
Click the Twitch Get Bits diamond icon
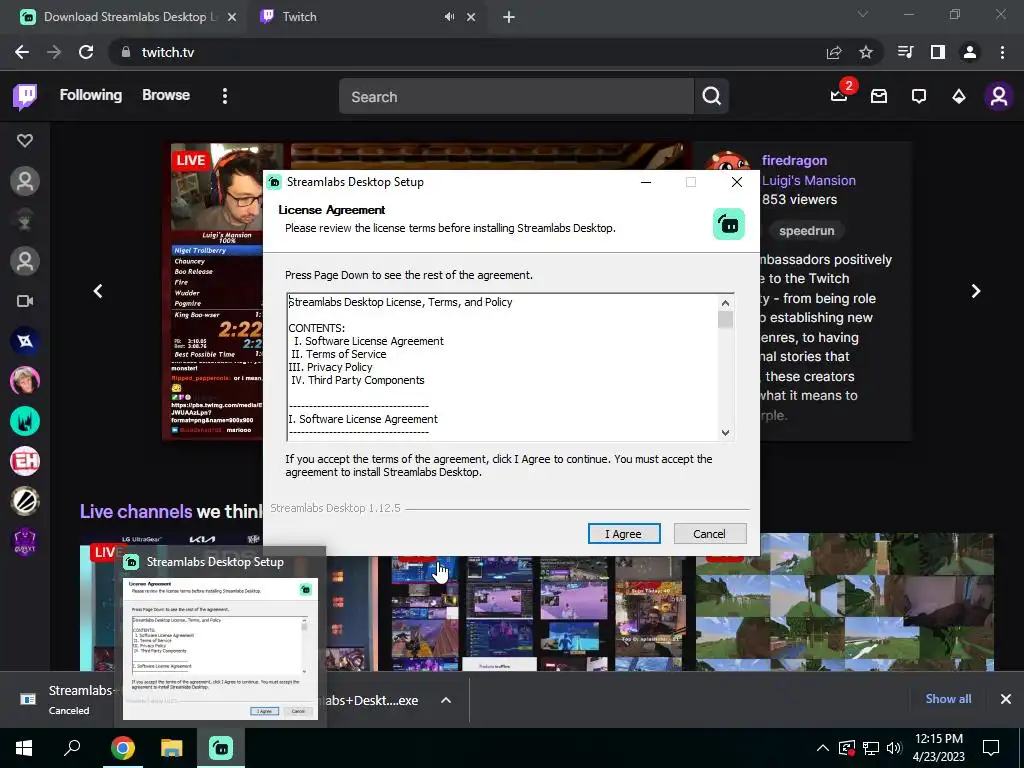(x=959, y=97)
